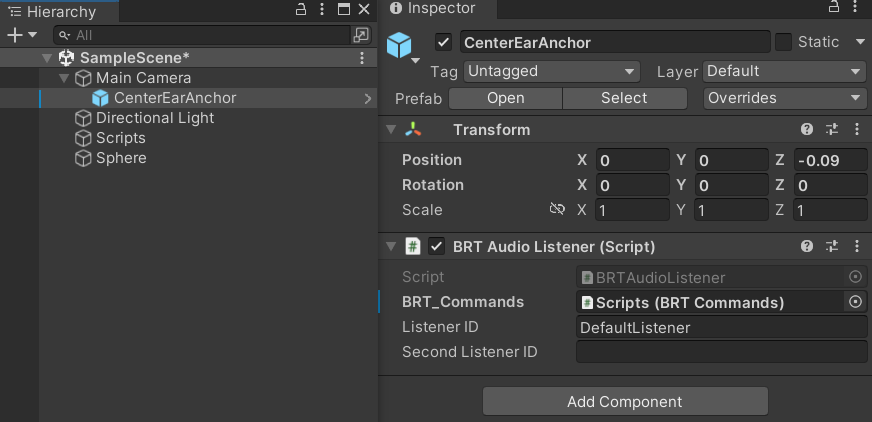872x422 pixels.
Task: Open the Layer dropdown showing Default
Action: point(785,71)
